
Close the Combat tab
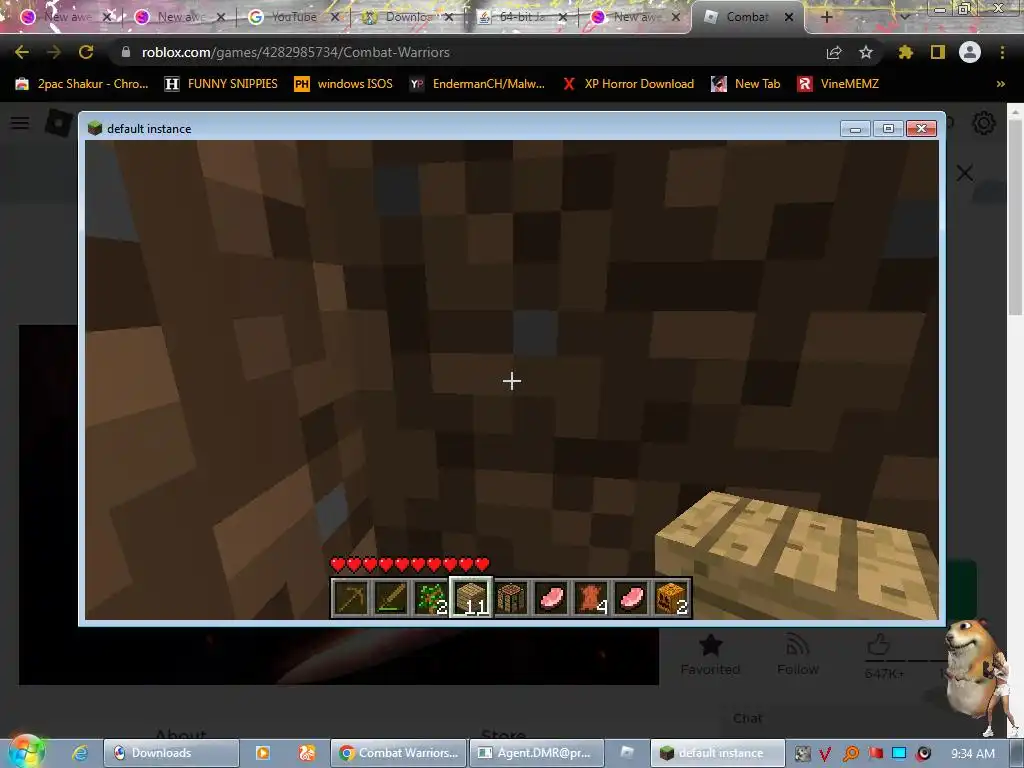[789, 17]
